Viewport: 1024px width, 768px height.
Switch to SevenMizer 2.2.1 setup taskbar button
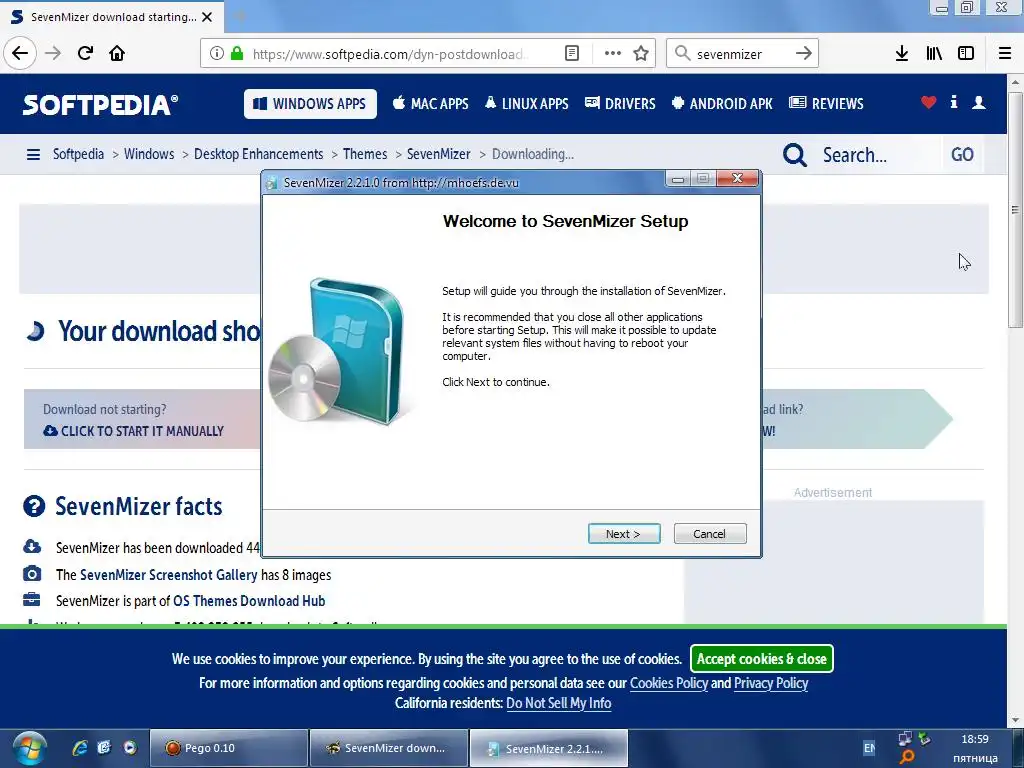coord(549,748)
